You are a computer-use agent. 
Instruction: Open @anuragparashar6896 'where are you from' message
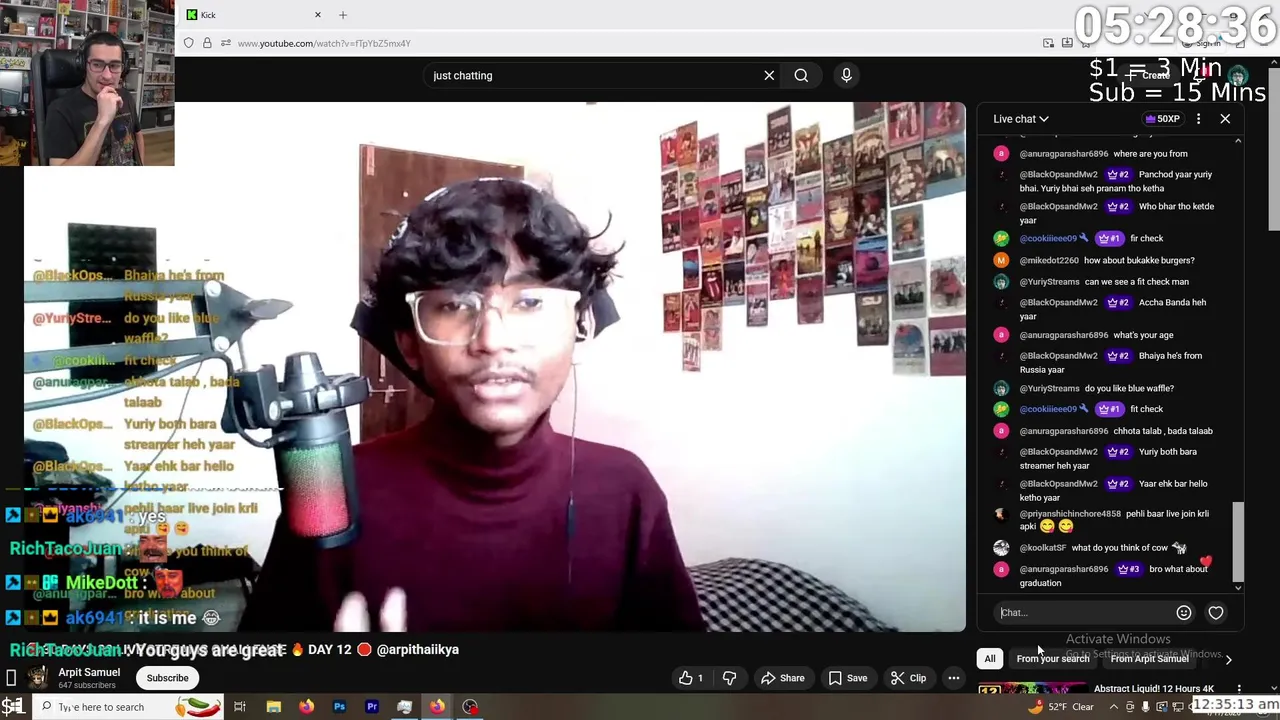point(1104,154)
